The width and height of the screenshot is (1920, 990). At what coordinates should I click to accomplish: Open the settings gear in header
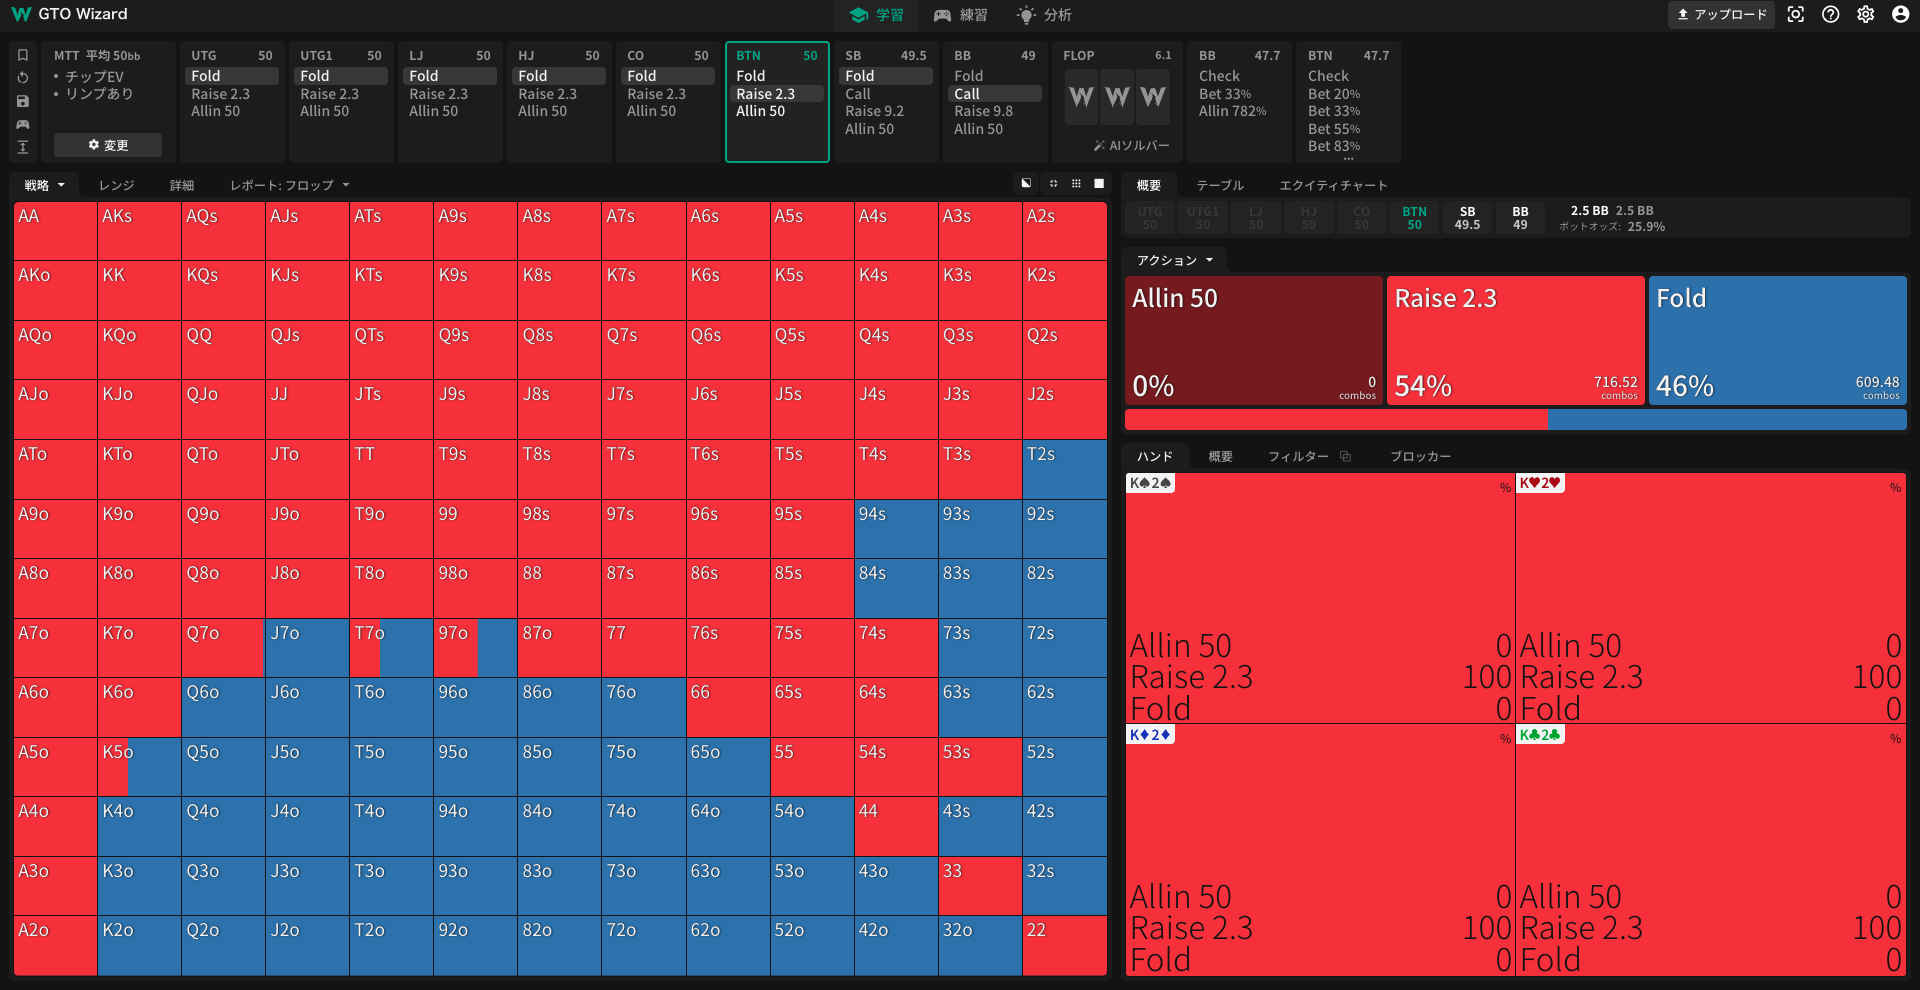coord(1866,14)
